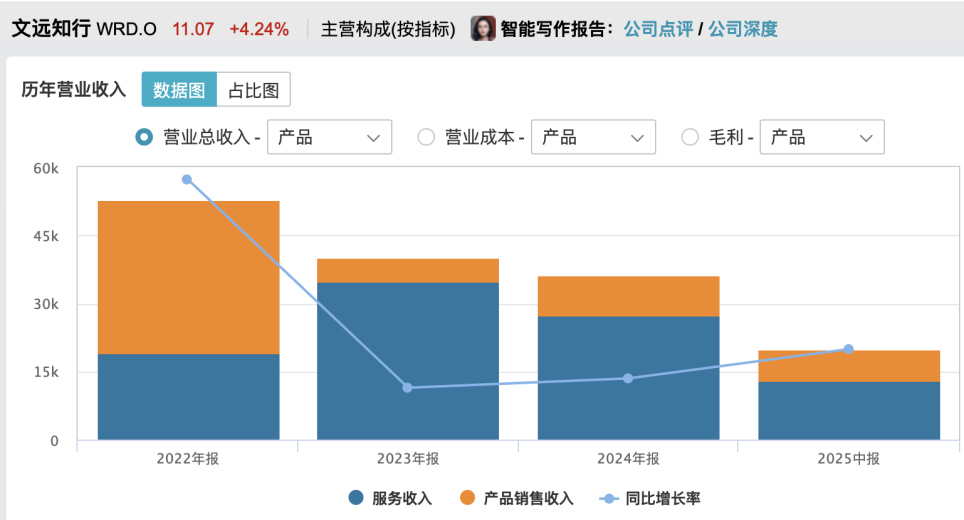Viewport: 964px width, 520px height.
Task: Select the 毛利 radio button
Action: tap(690, 137)
